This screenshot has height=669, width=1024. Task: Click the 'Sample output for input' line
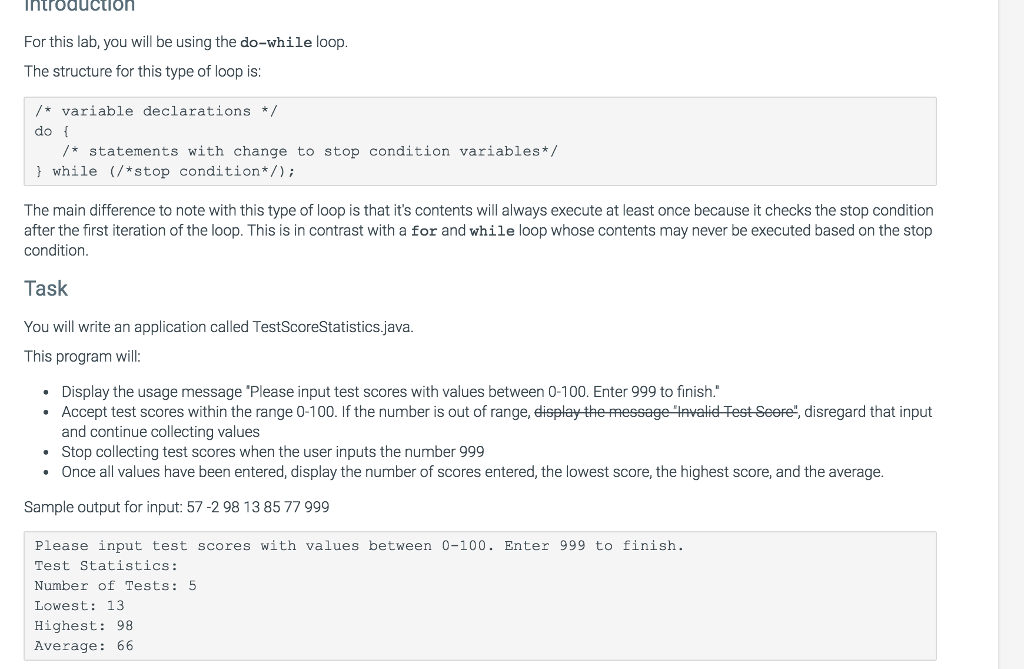click(x=177, y=508)
